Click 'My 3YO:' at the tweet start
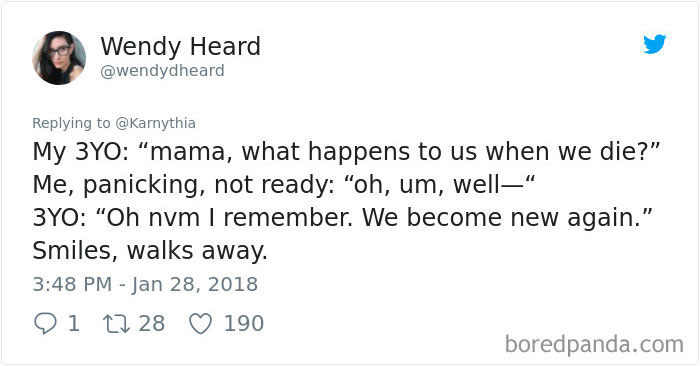Viewport: 700px width, 366px height. [80, 152]
